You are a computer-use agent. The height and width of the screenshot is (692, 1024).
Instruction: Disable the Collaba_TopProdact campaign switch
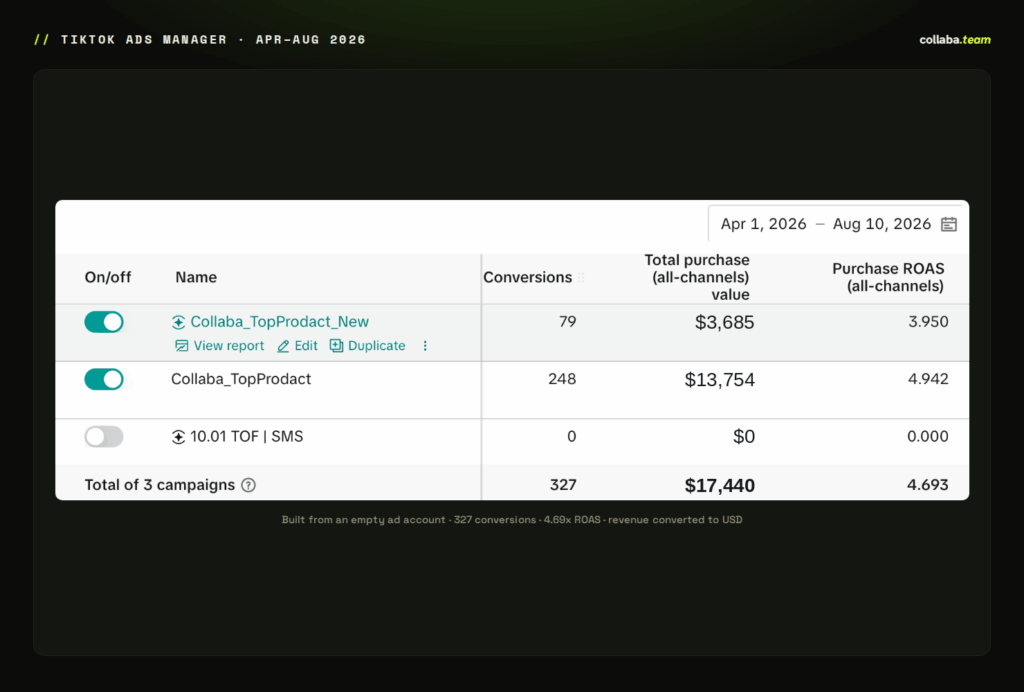coord(104,379)
